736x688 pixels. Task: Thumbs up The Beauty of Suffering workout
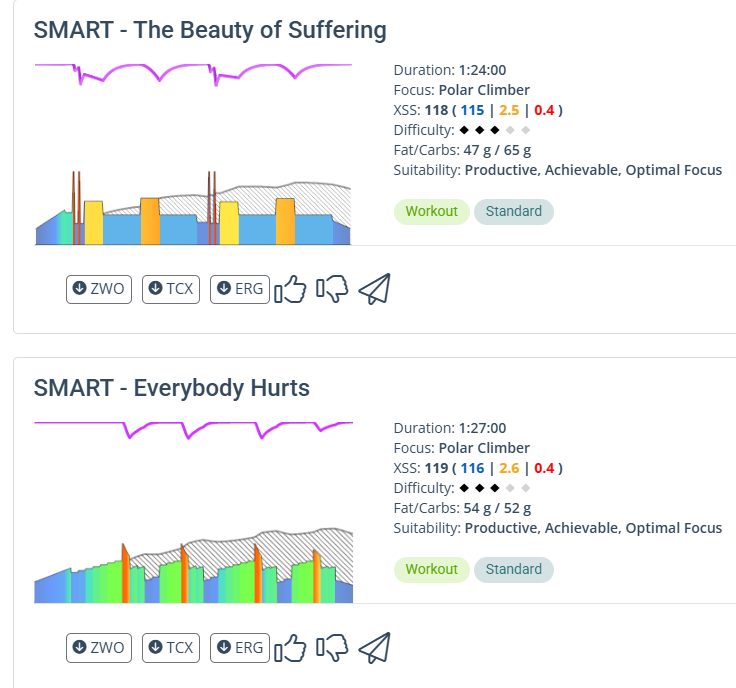click(x=290, y=289)
